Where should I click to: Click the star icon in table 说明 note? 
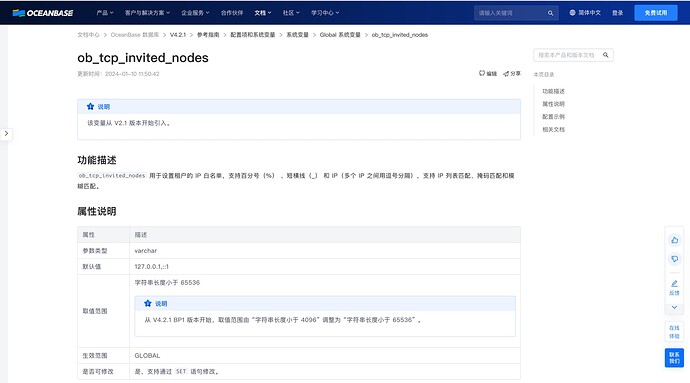coord(147,303)
